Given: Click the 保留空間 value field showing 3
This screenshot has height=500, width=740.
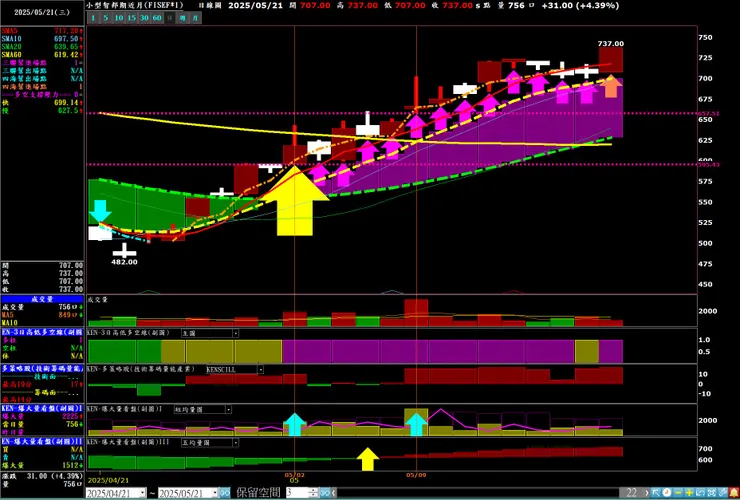Looking at the screenshot, I should click(296, 493).
